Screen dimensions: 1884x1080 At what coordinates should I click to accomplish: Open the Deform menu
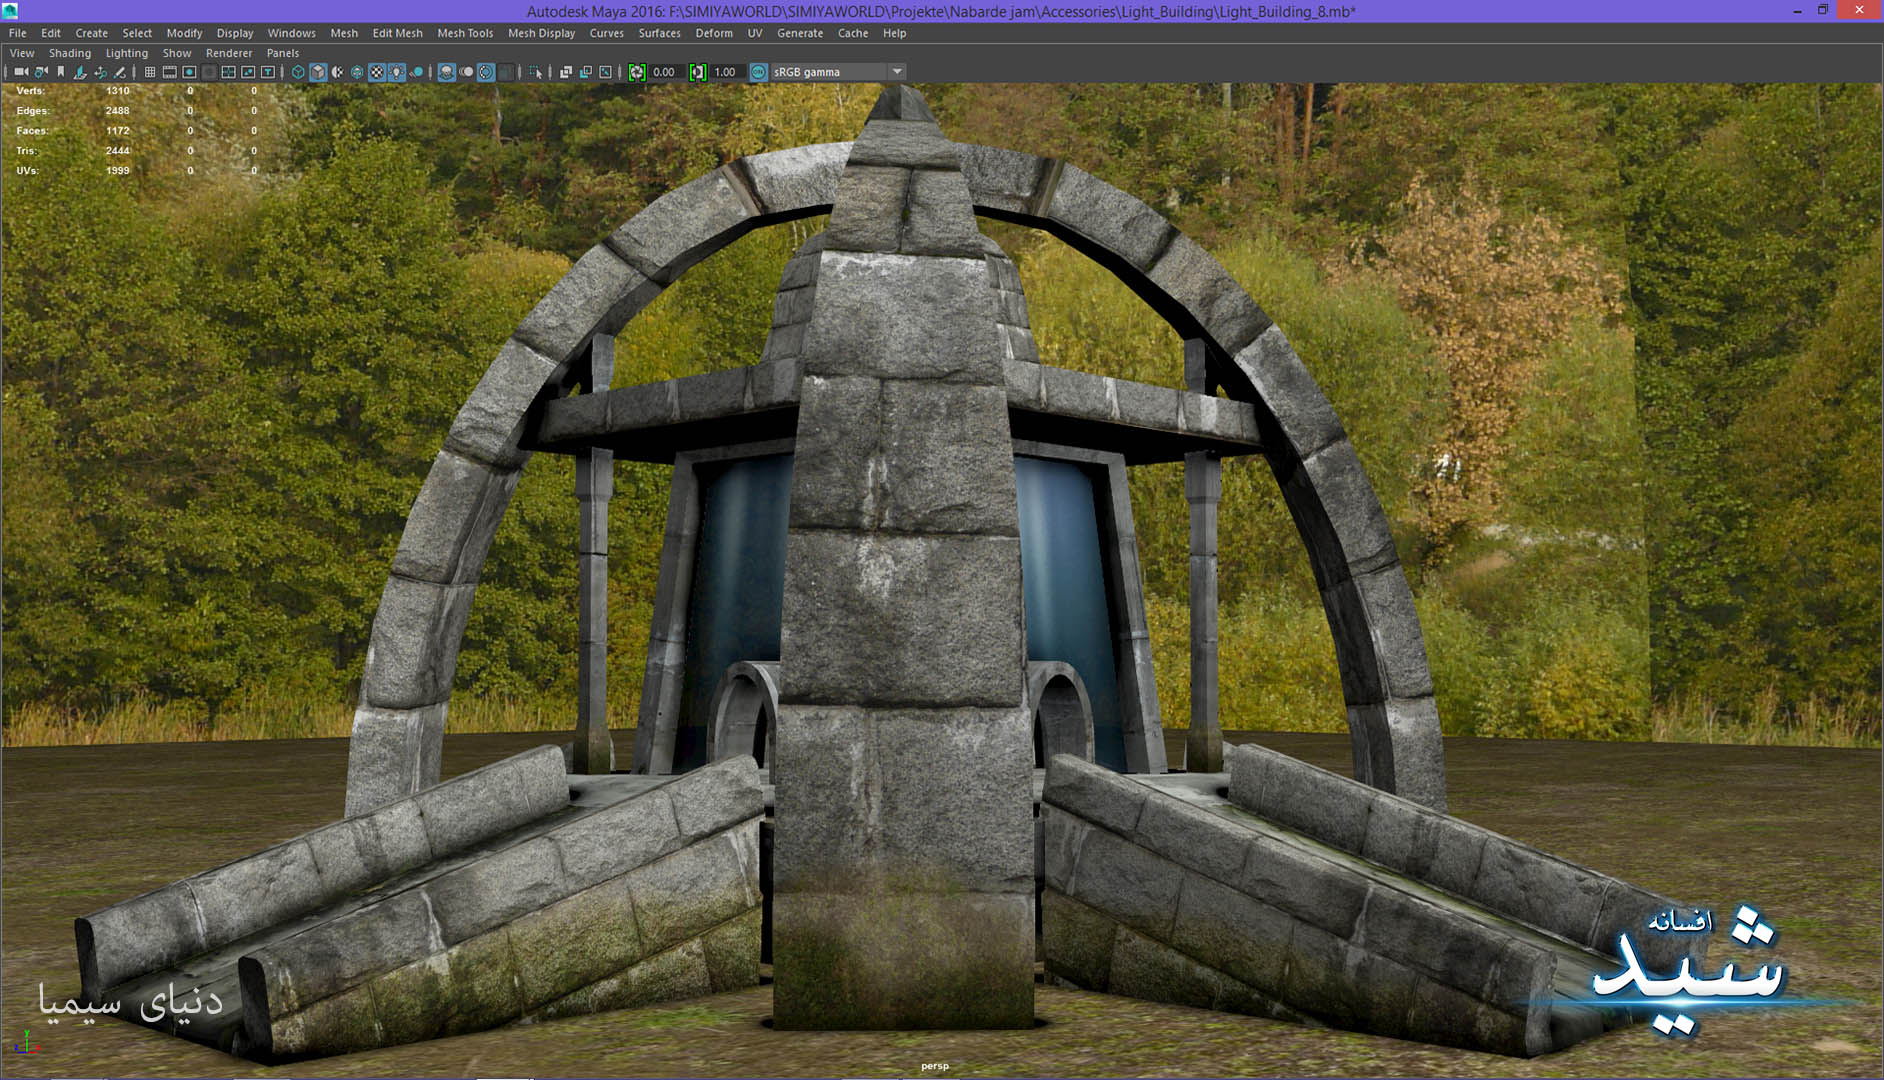(714, 33)
